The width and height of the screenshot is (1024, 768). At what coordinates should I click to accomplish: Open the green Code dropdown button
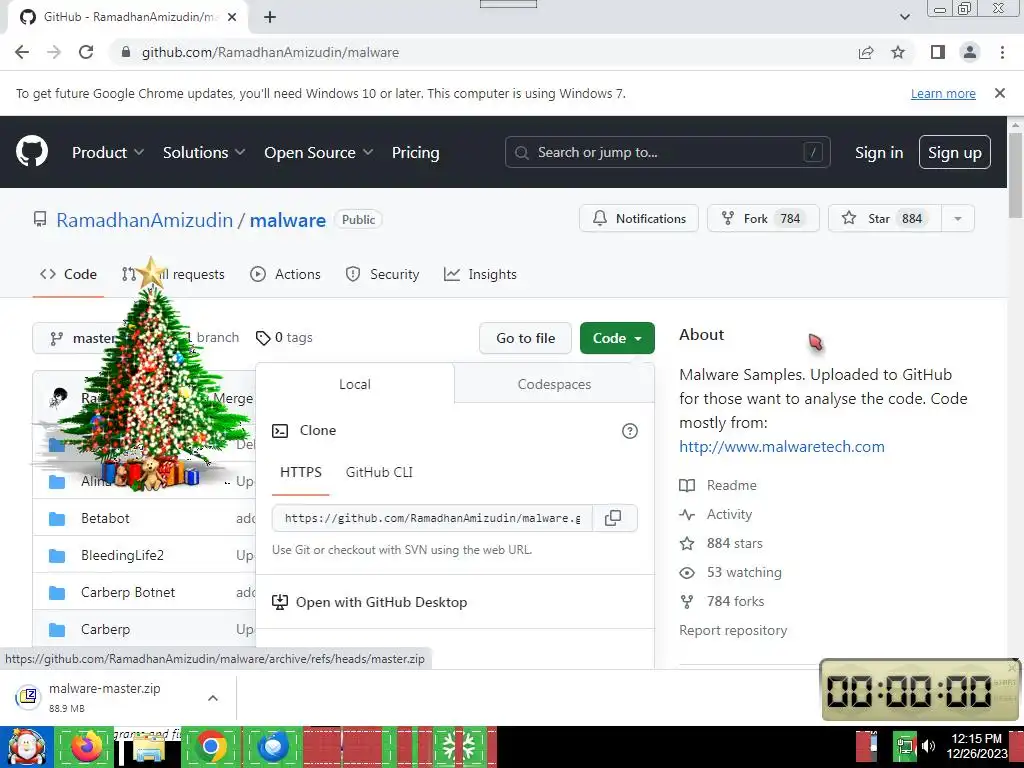(617, 338)
